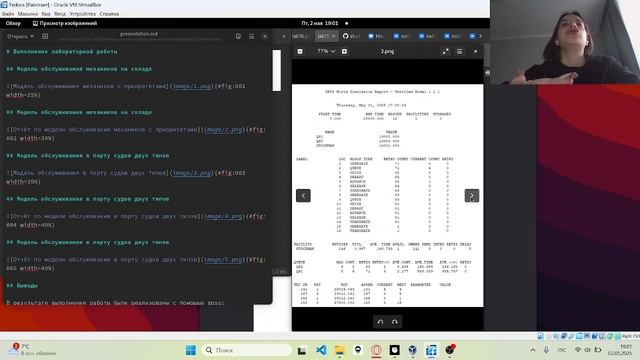Switch the РУС keyboard language indicator
This screenshot has height=360, width=640.
[562, 350]
